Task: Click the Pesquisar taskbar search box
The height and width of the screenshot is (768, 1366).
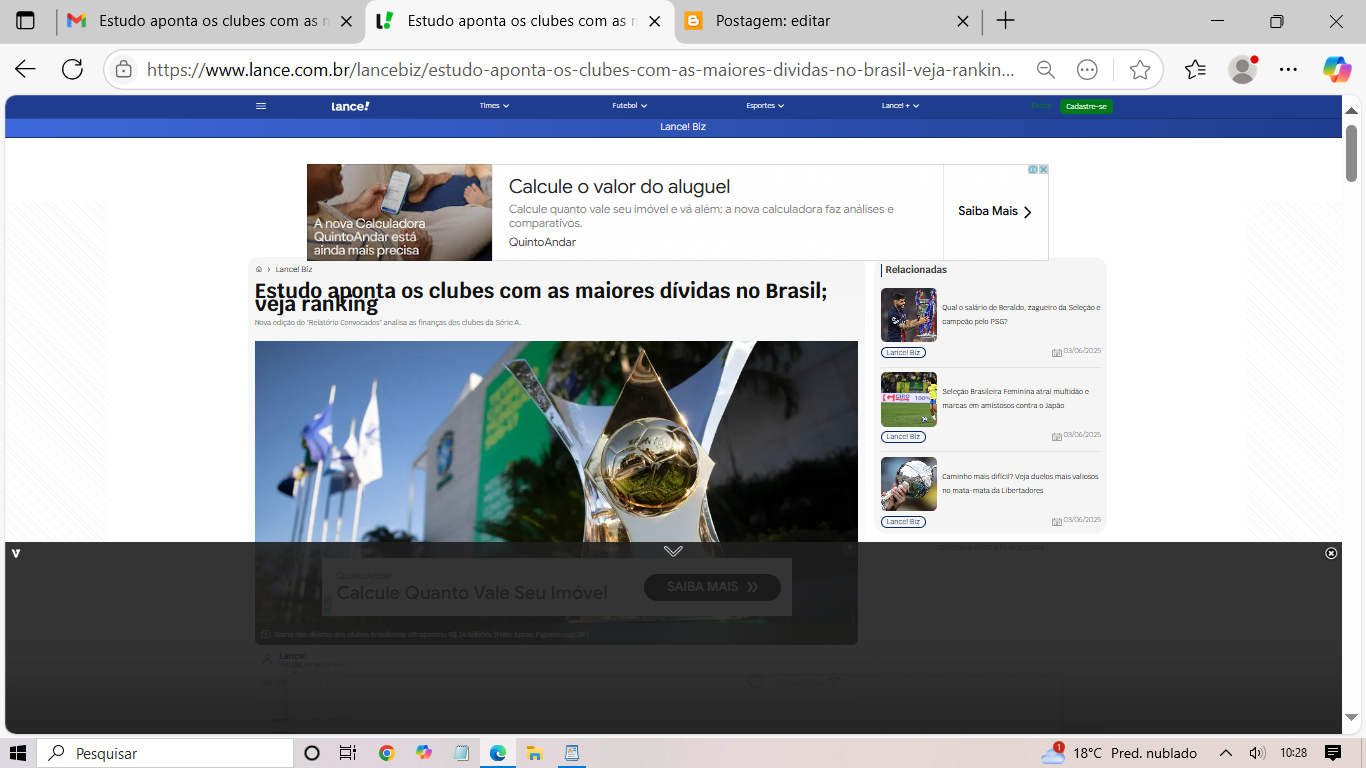Action: tap(166, 753)
